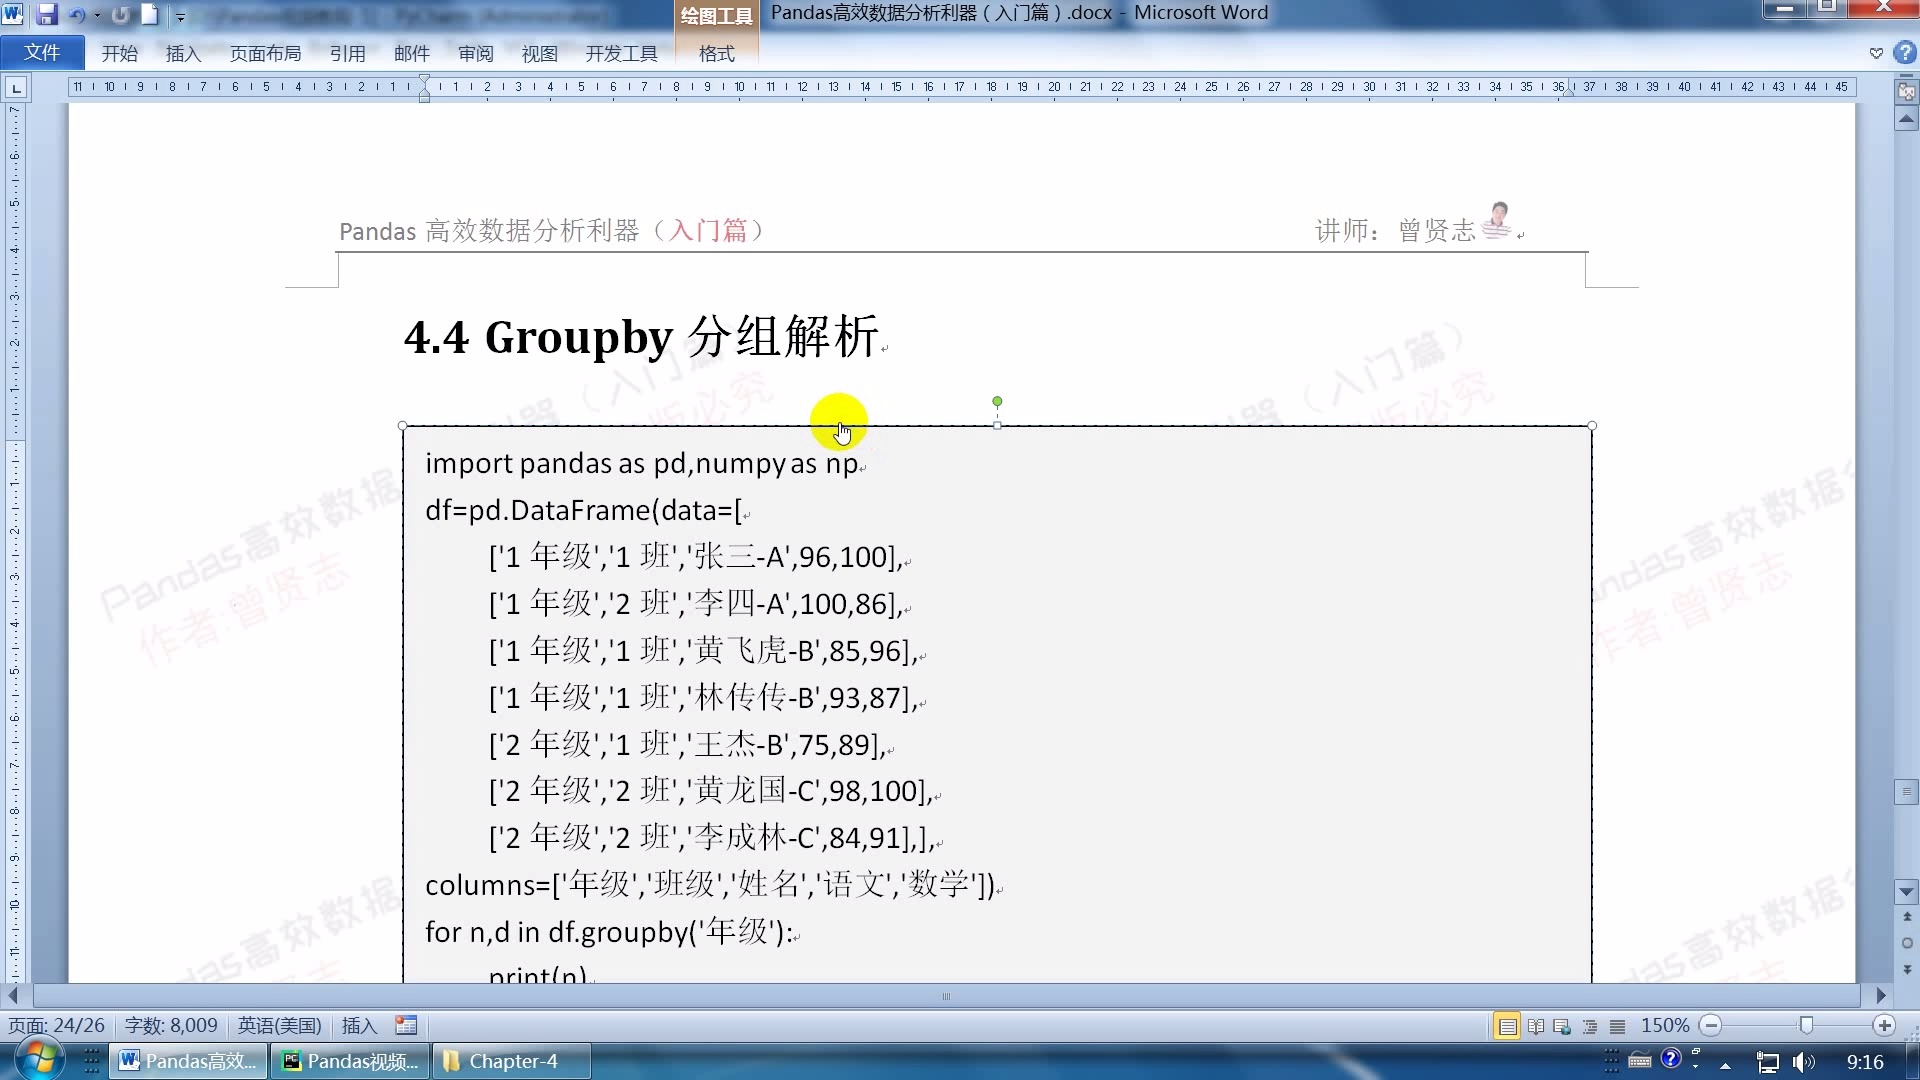Expand the Quick Access Toolbar customize menu
The width and height of the screenshot is (1920, 1080).
[x=181, y=16]
